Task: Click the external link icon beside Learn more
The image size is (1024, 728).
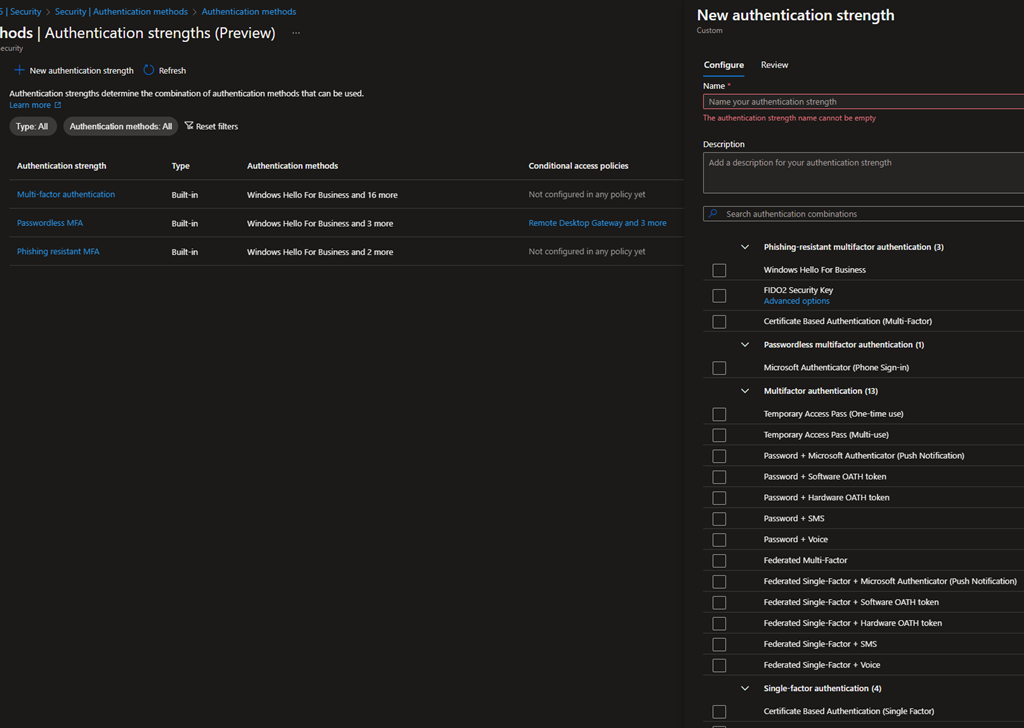Action: [58, 105]
